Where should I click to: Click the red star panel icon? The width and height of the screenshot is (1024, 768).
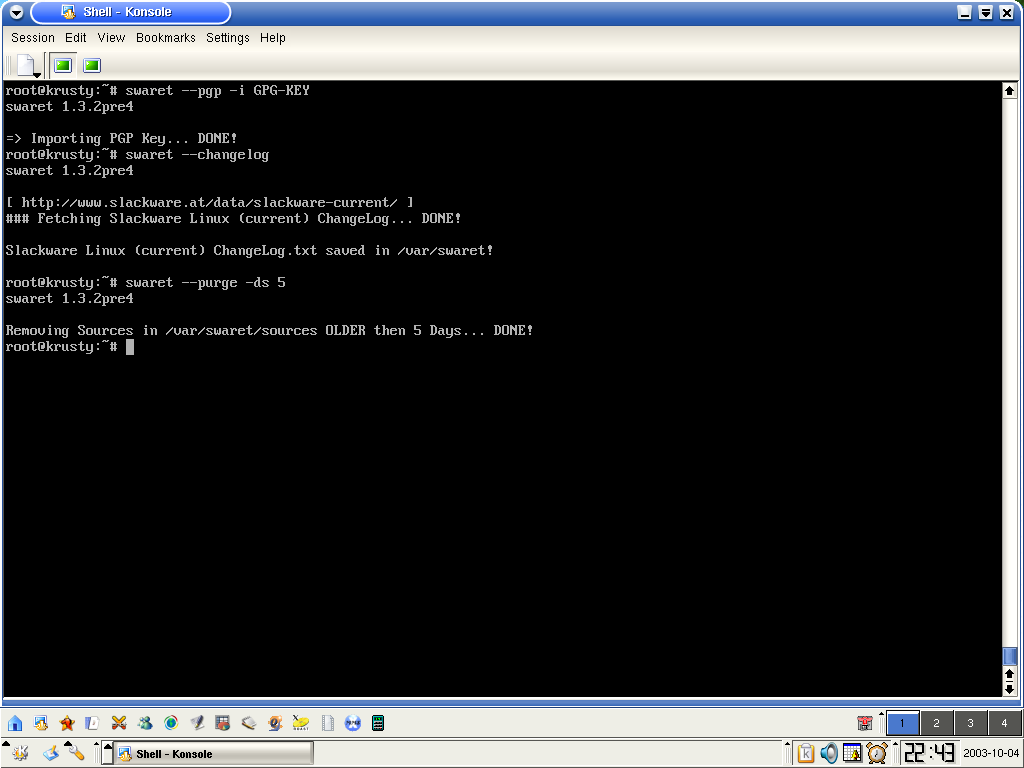67,723
